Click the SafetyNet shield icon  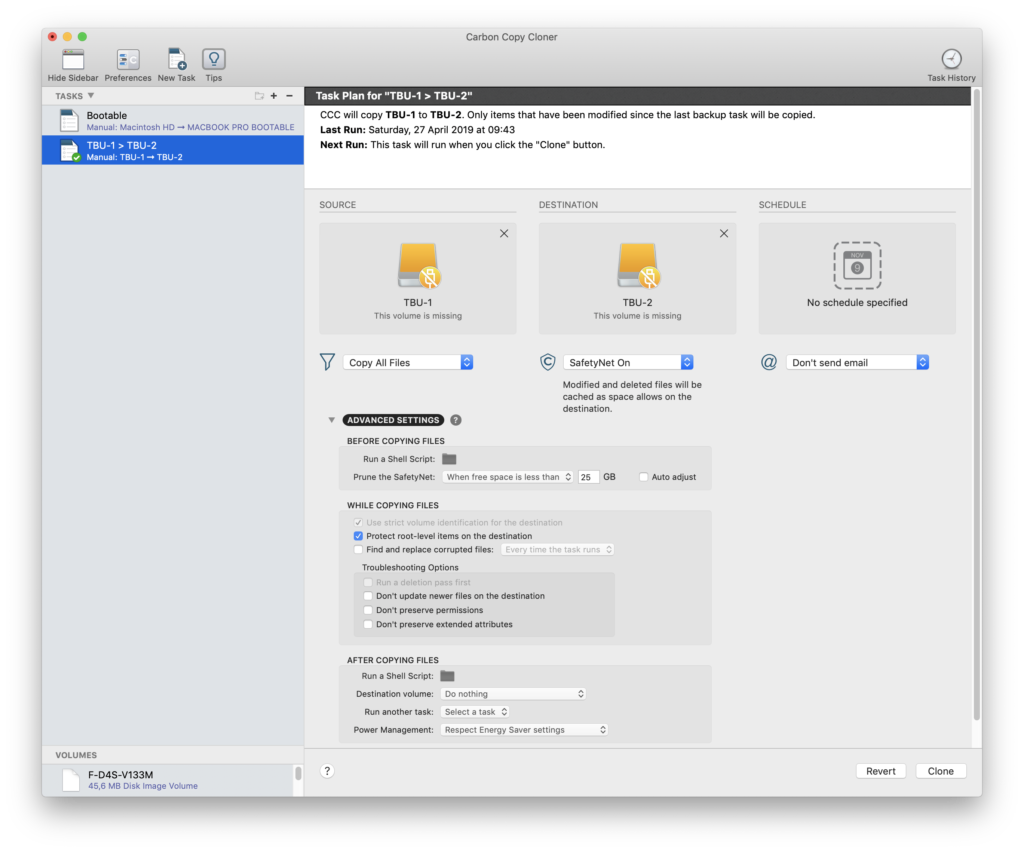coord(547,362)
